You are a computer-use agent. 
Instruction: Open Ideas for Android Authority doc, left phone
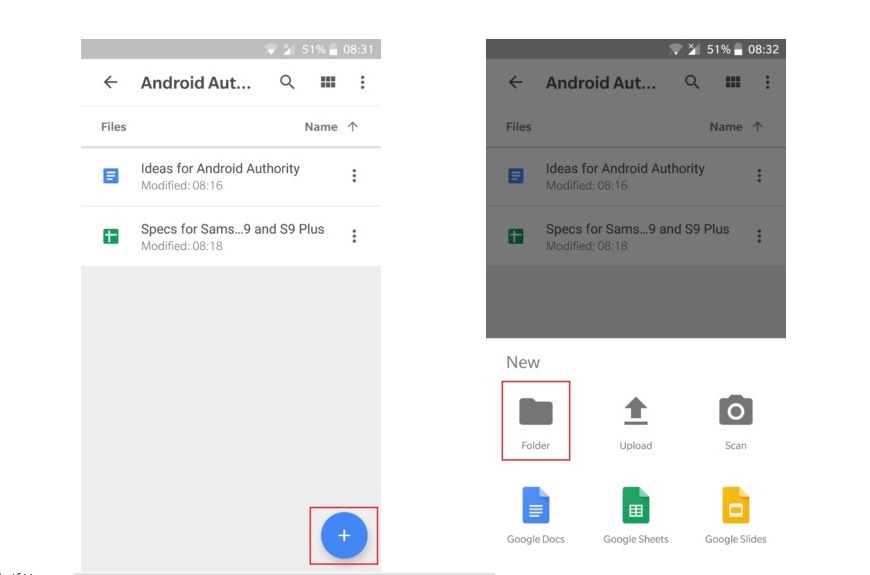pos(231,176)
